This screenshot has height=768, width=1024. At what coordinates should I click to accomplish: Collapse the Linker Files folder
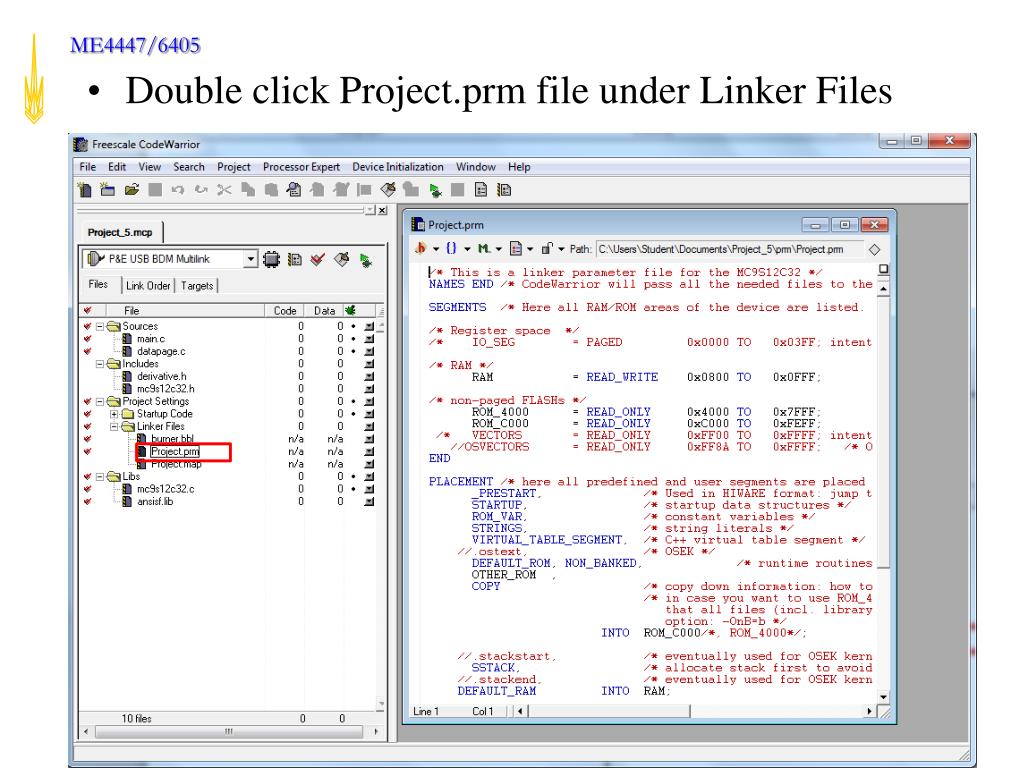(114, 426)
